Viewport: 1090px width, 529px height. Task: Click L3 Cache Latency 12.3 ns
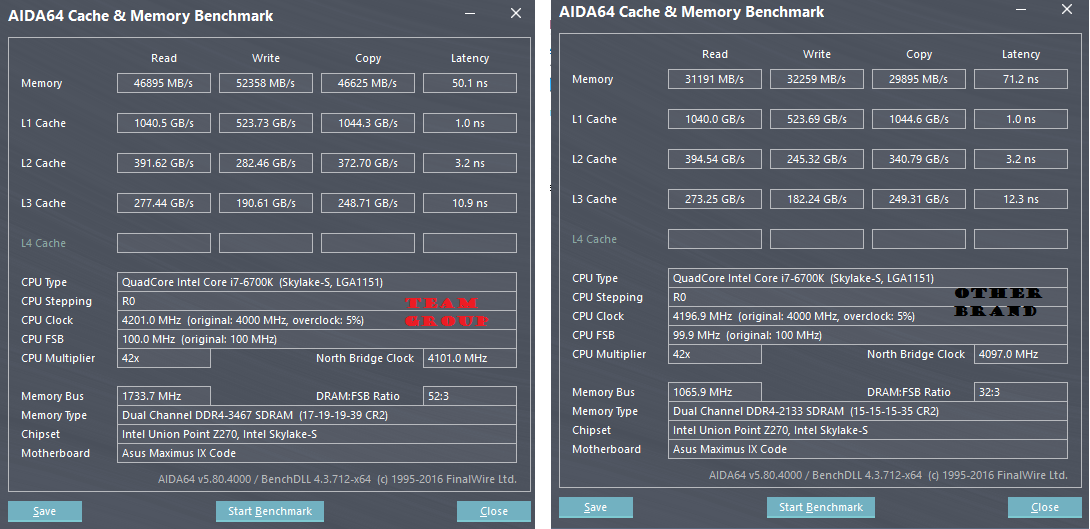coord(1020,199)
